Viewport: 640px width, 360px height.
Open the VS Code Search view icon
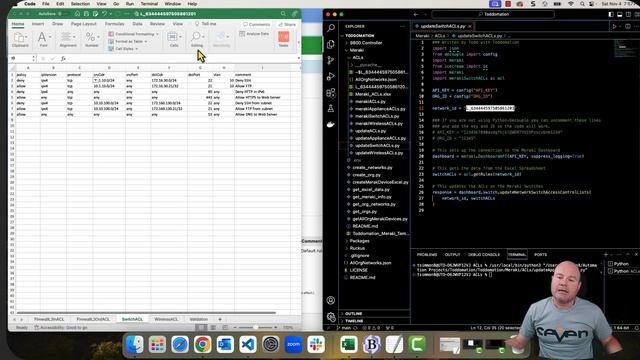[x=331, y=28]
